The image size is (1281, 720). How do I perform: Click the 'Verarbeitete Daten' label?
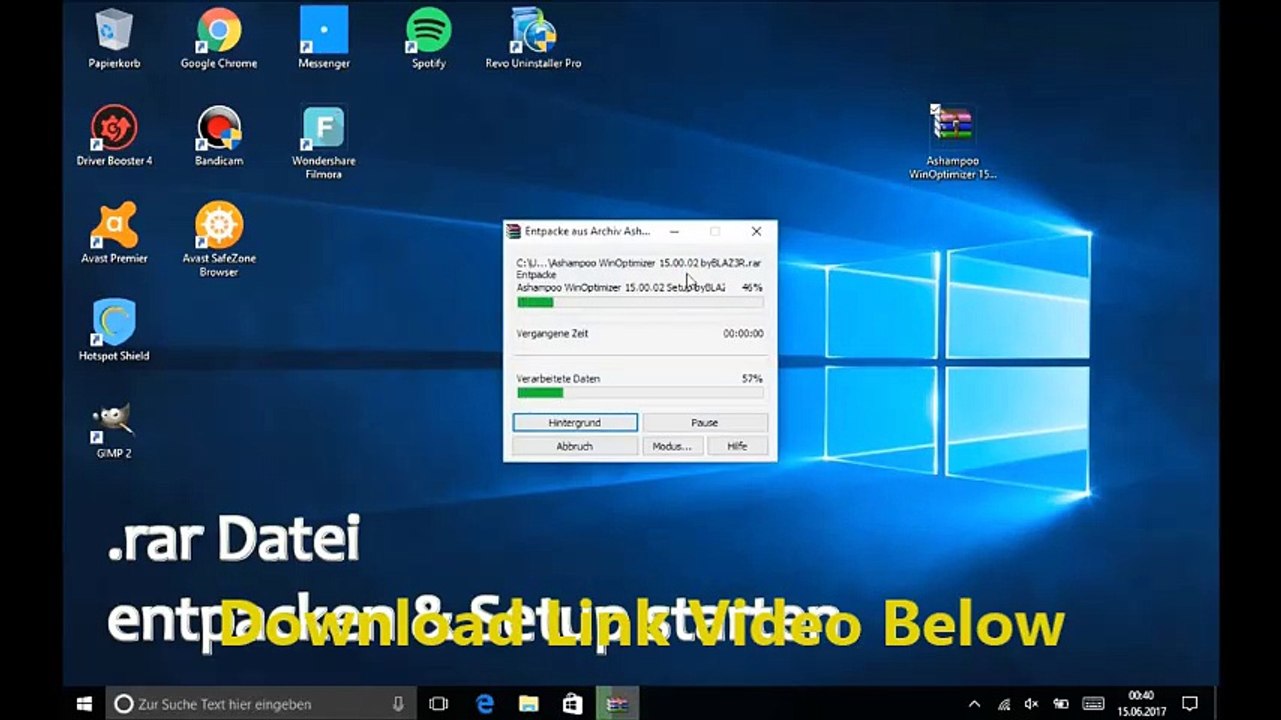(x=558, y=379)
